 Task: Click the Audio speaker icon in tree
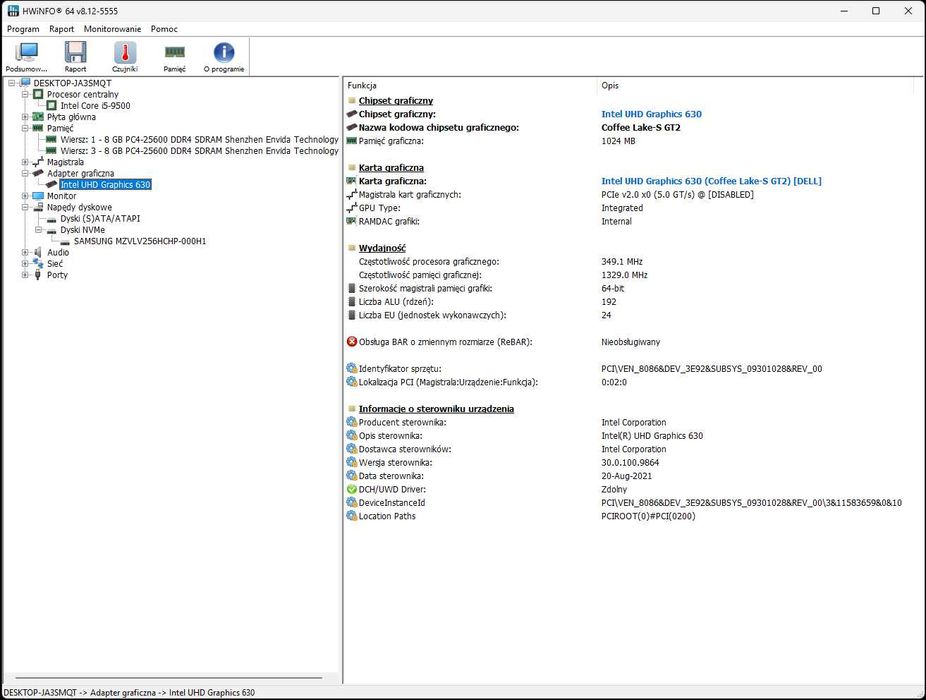click(x=38, y=252)
